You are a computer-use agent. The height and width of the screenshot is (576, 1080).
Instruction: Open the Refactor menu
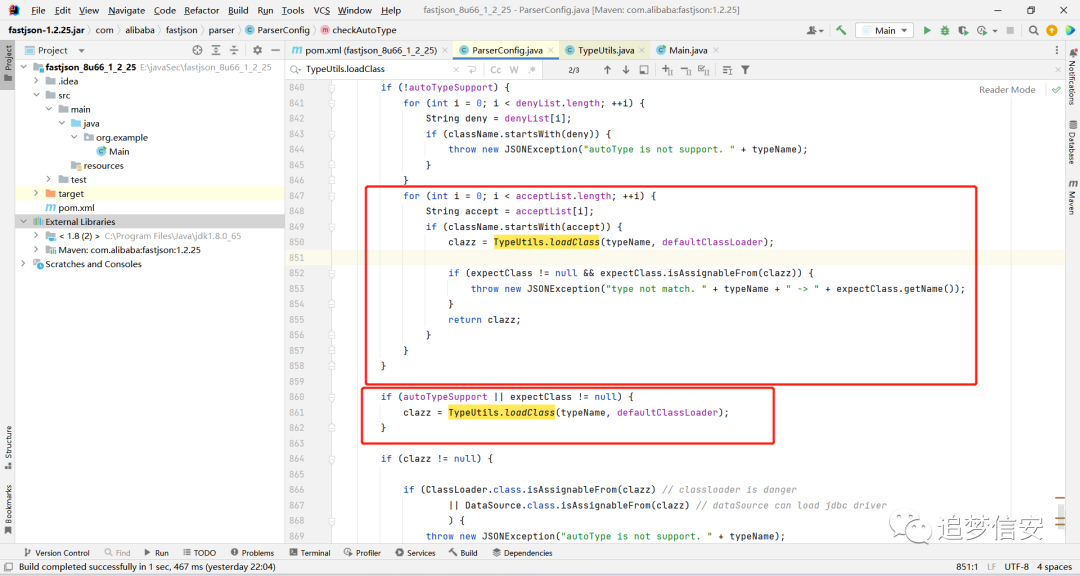point(201,10)
